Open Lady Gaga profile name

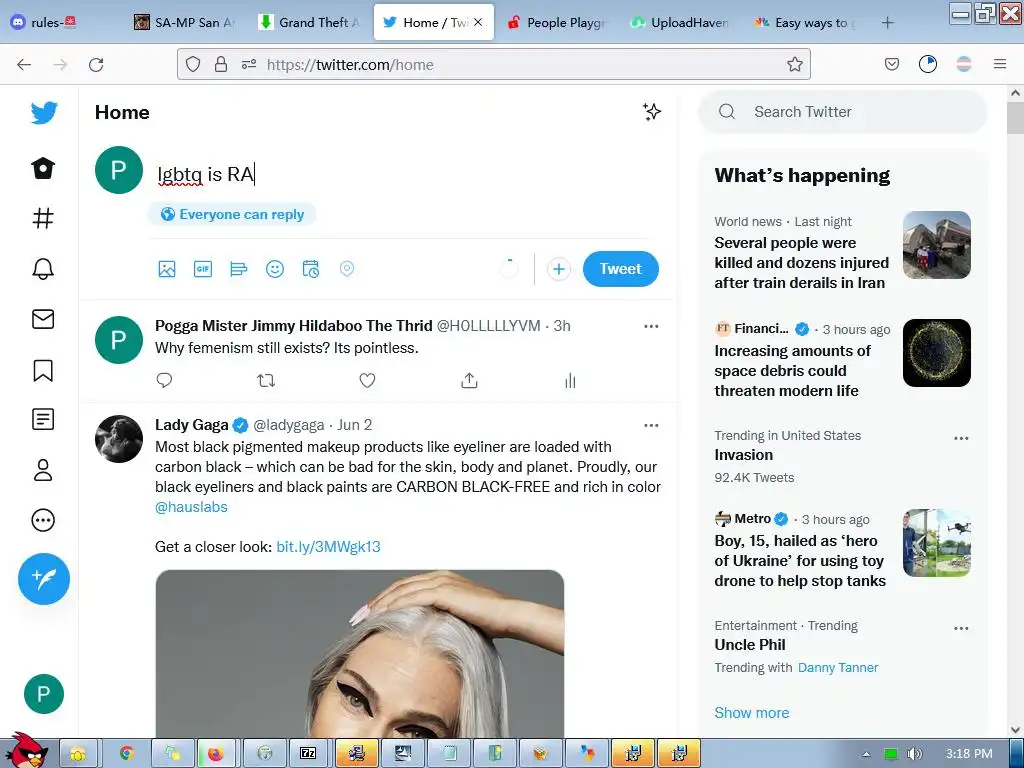[x=191, y=424]
